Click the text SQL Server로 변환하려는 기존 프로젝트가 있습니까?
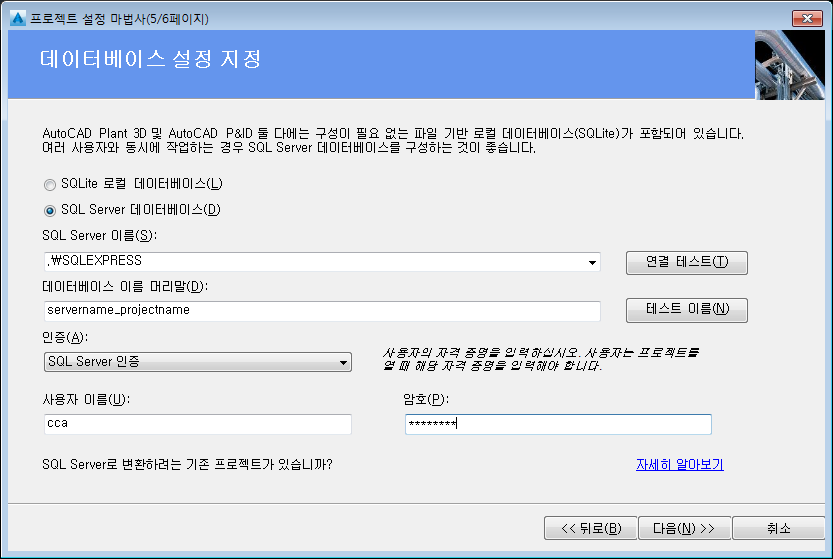The height and width of the screenshot is (559, 833). tap(187, 464)
